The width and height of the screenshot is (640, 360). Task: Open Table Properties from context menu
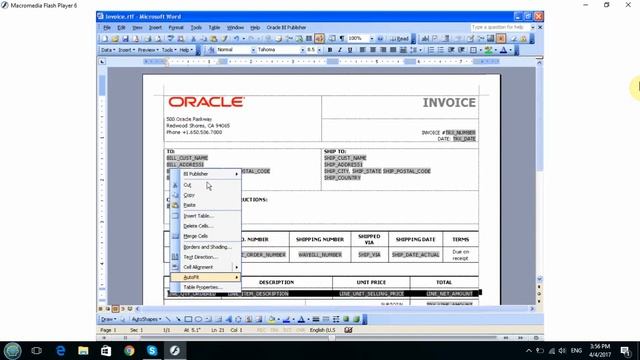click(205, 287)
